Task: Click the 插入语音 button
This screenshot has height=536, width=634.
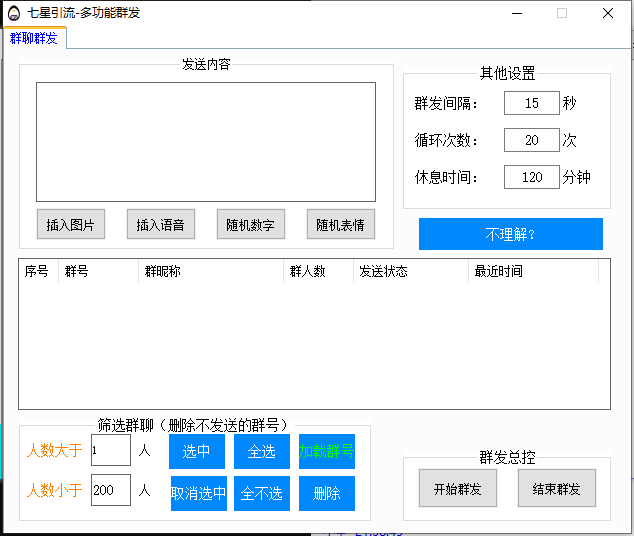Action: tap(161, 224)
